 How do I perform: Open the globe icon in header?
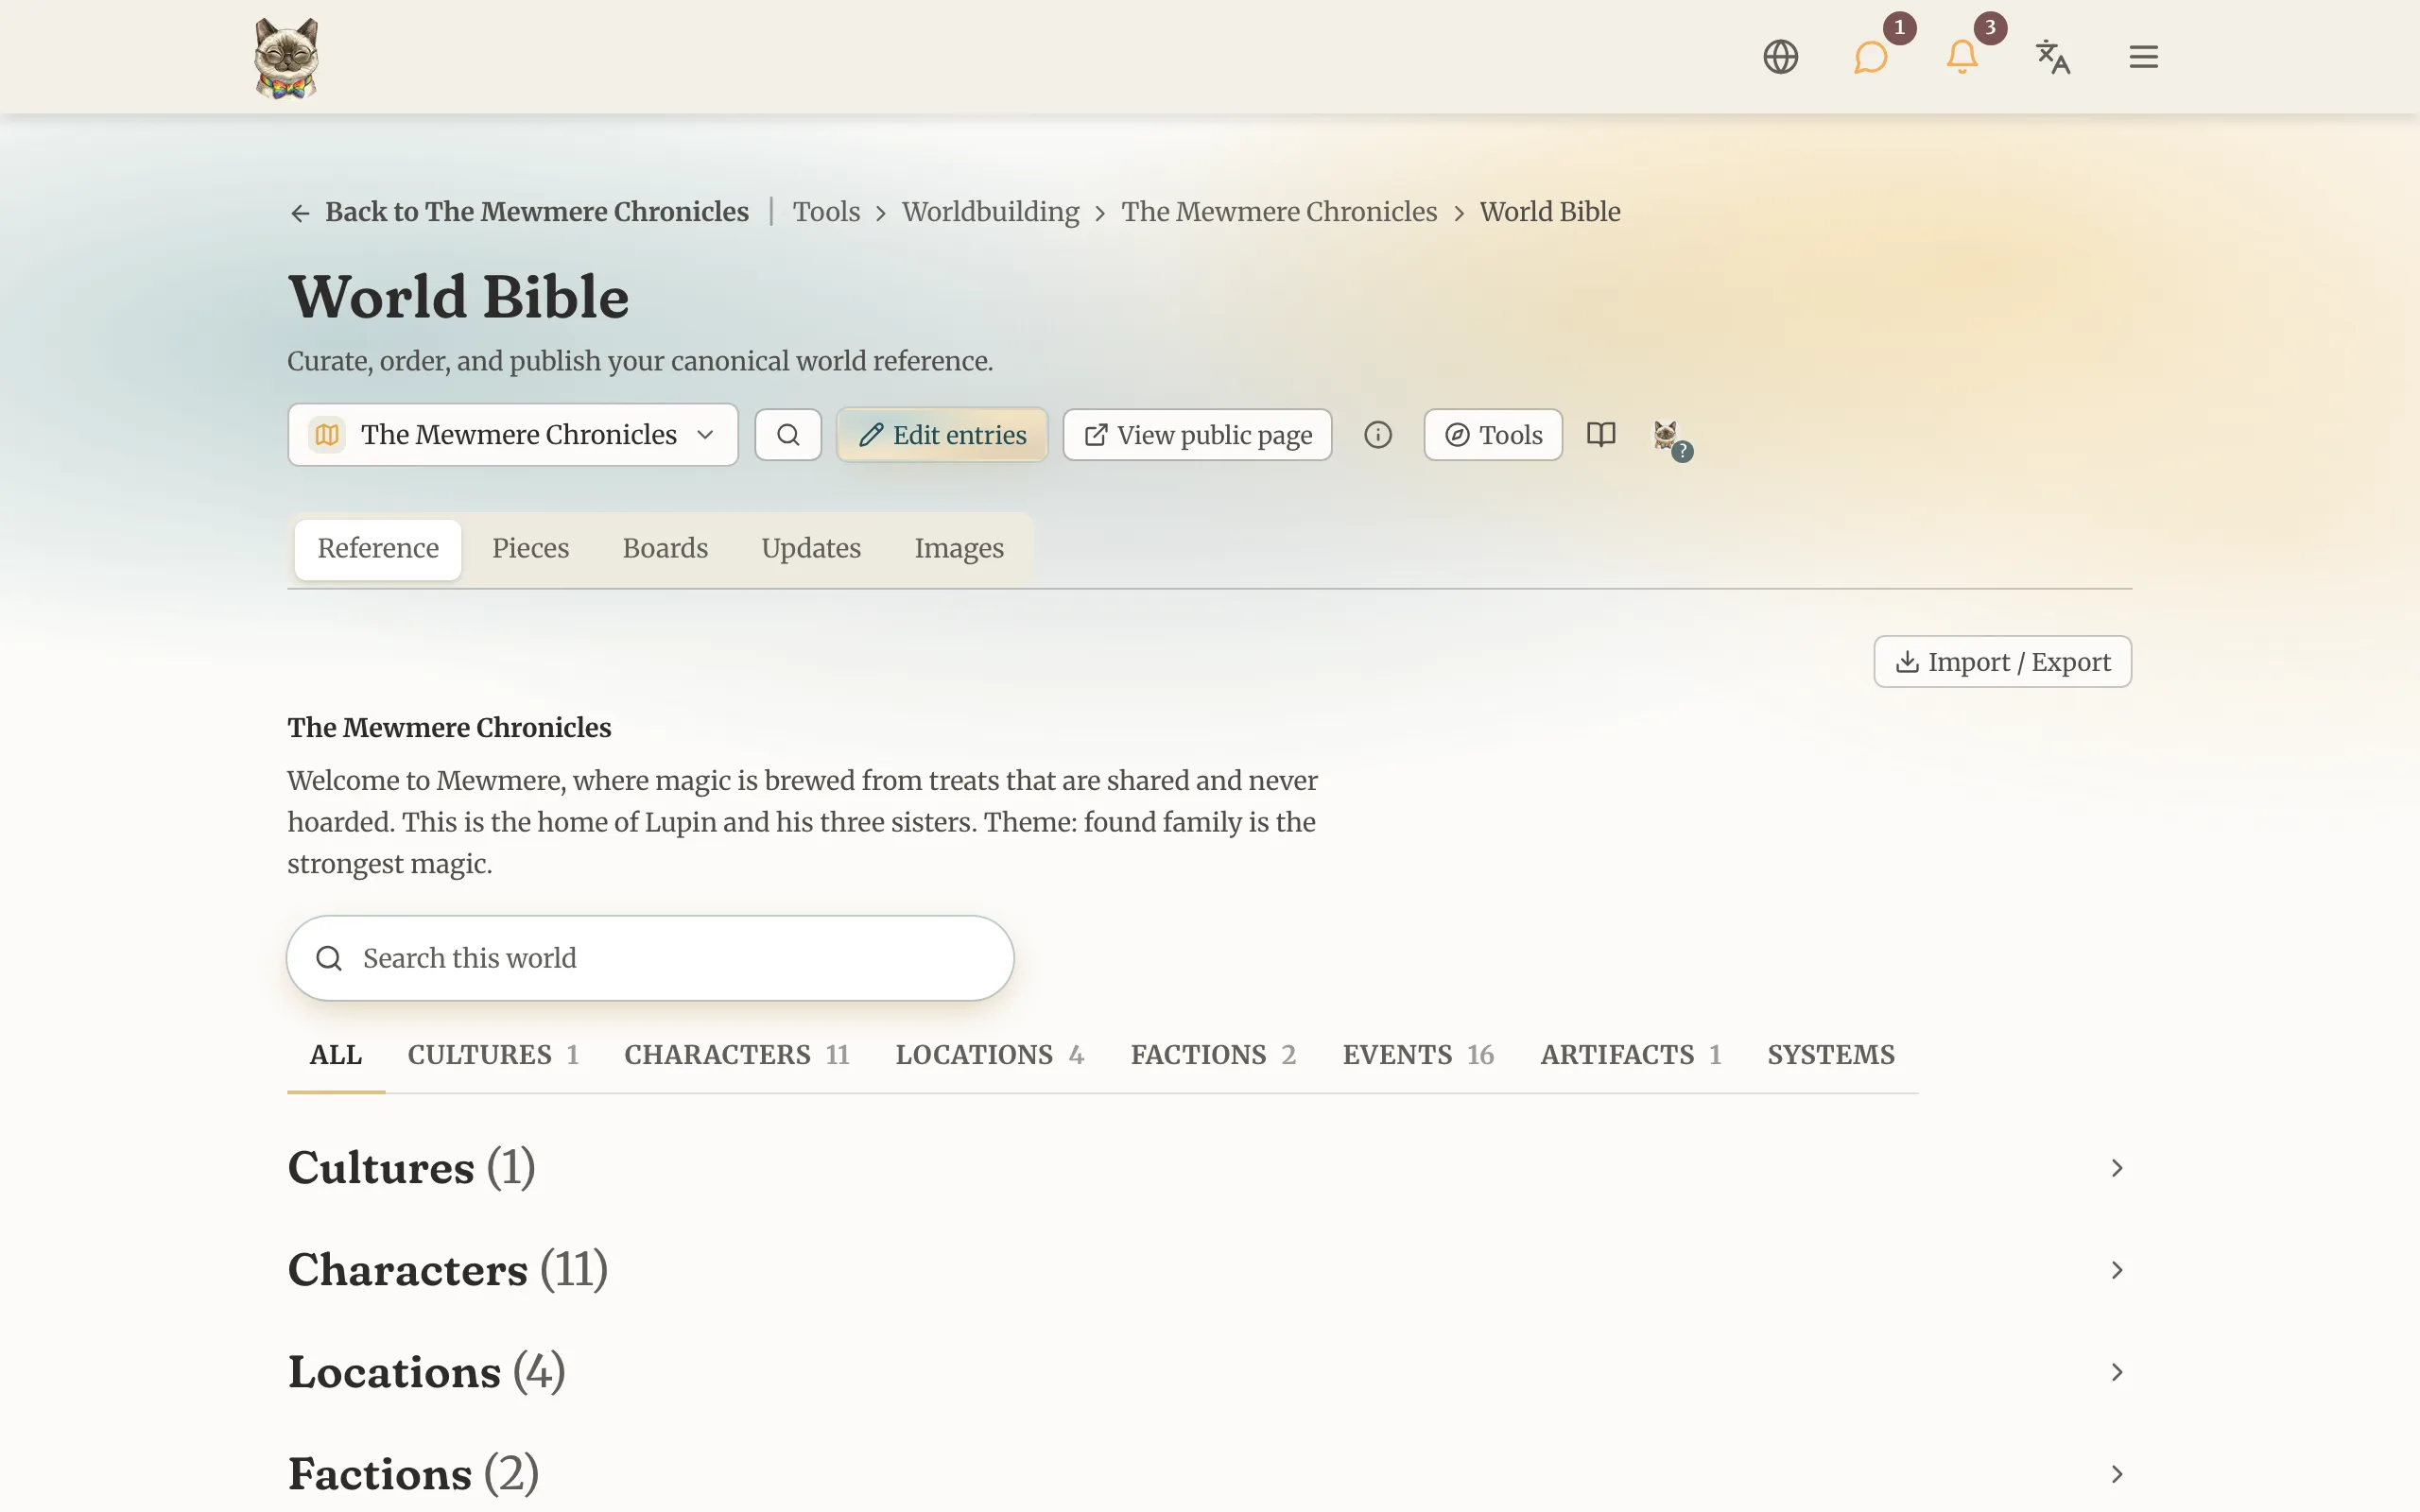click(x=1780, y=57)
